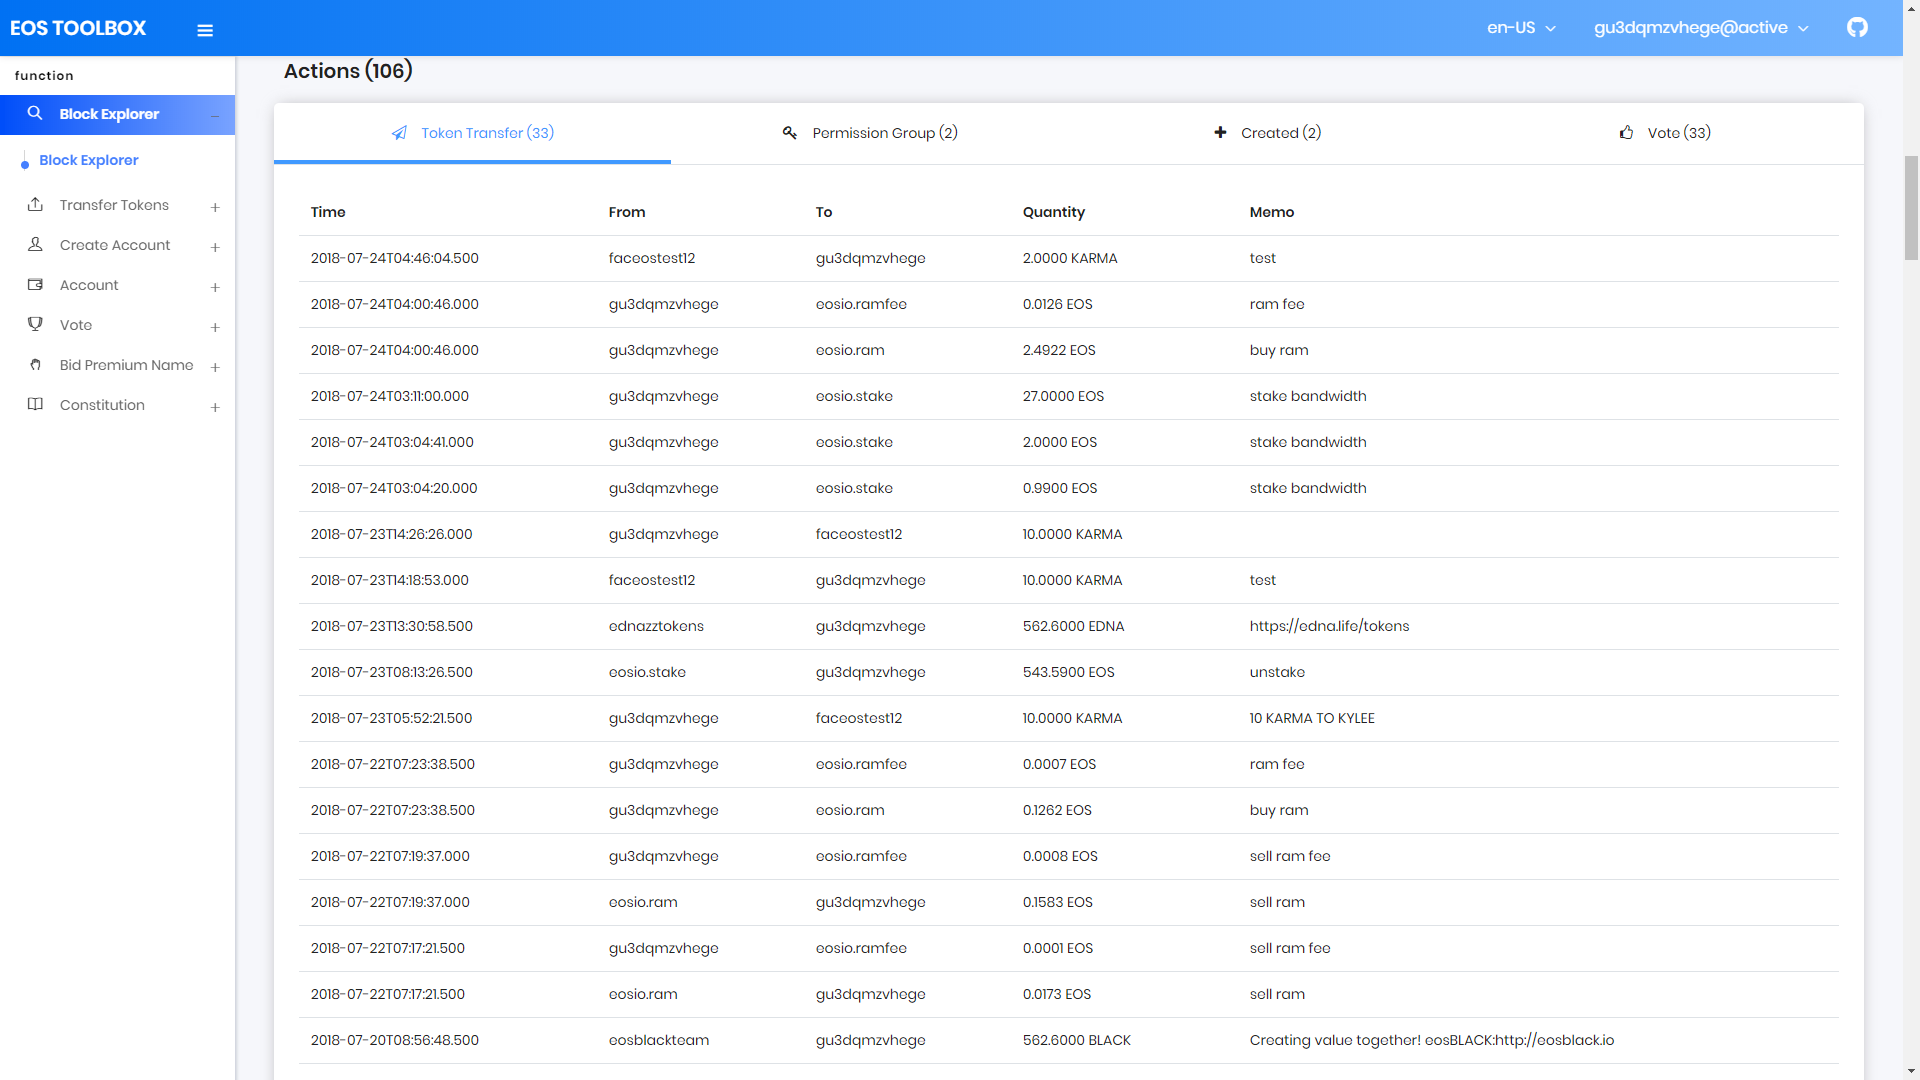Click the Block Explorer search icon

point(35,114)
